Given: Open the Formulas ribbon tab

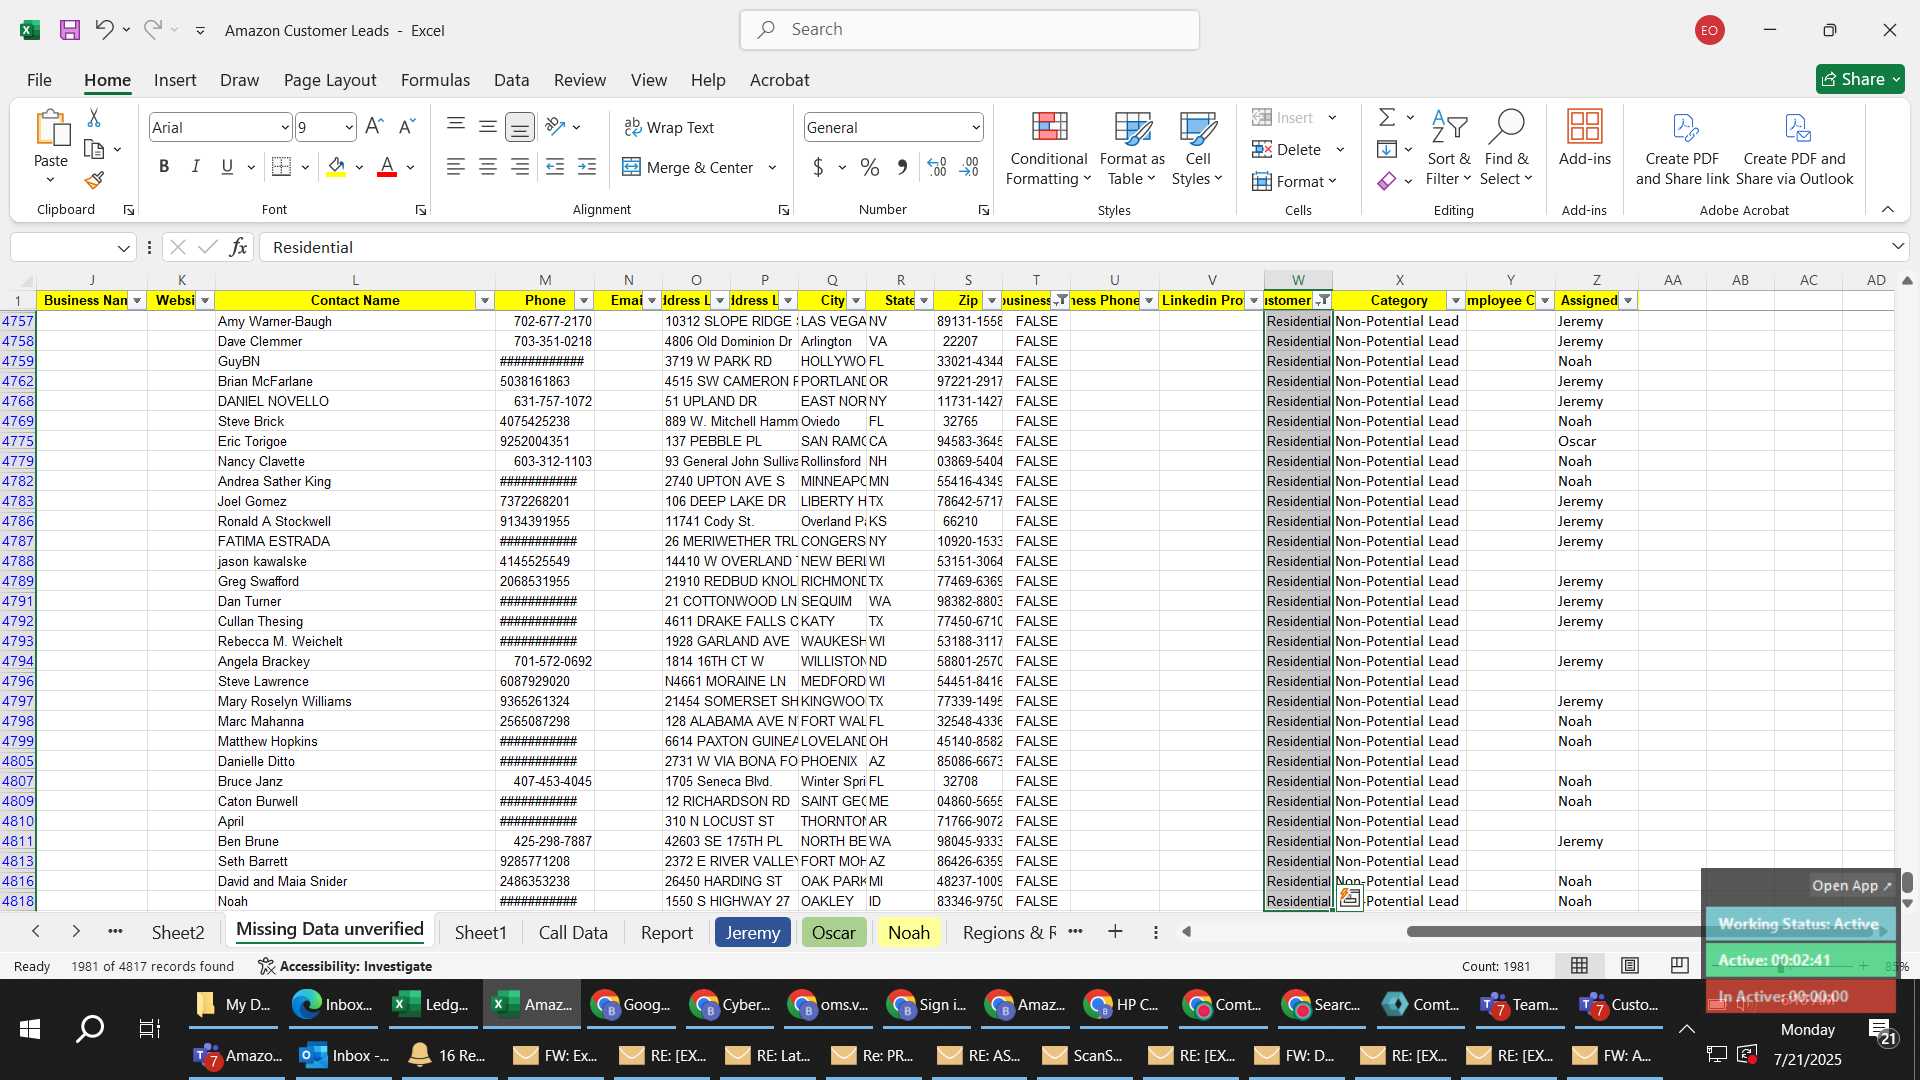Looking at the screenshot, I should [x=435, y=80].
